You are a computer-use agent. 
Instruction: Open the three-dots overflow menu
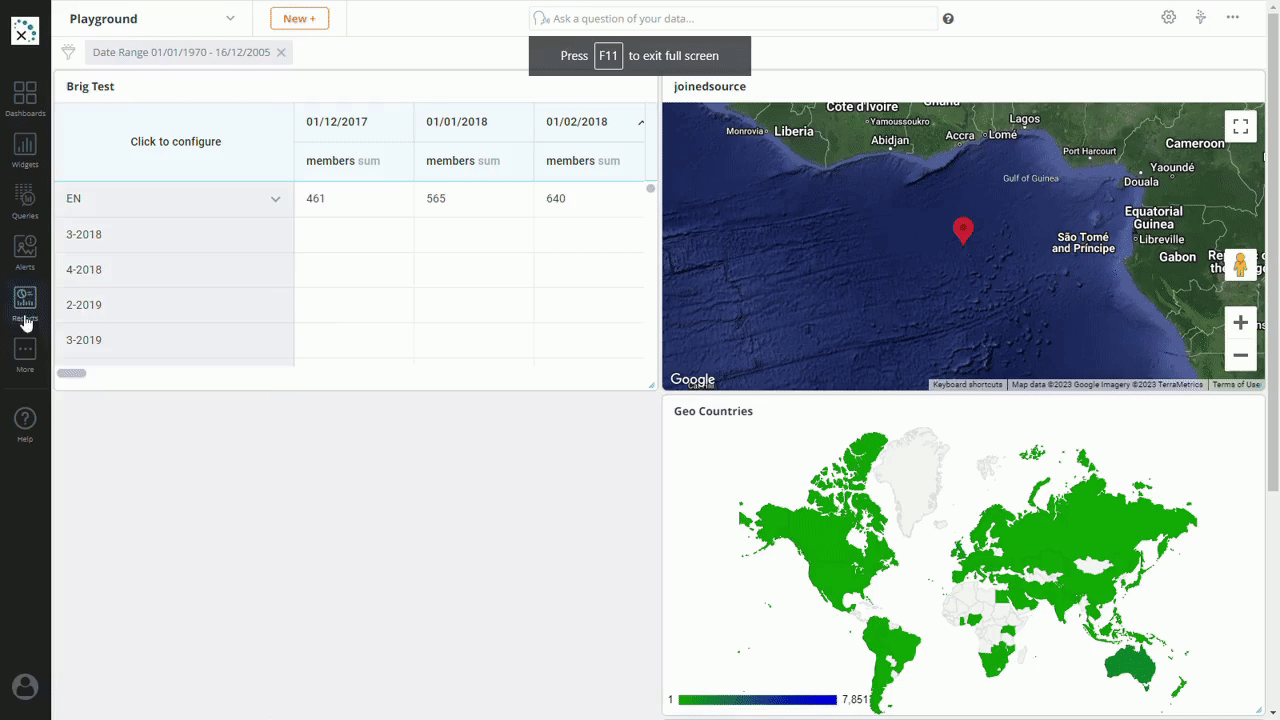coord(1233,18)
